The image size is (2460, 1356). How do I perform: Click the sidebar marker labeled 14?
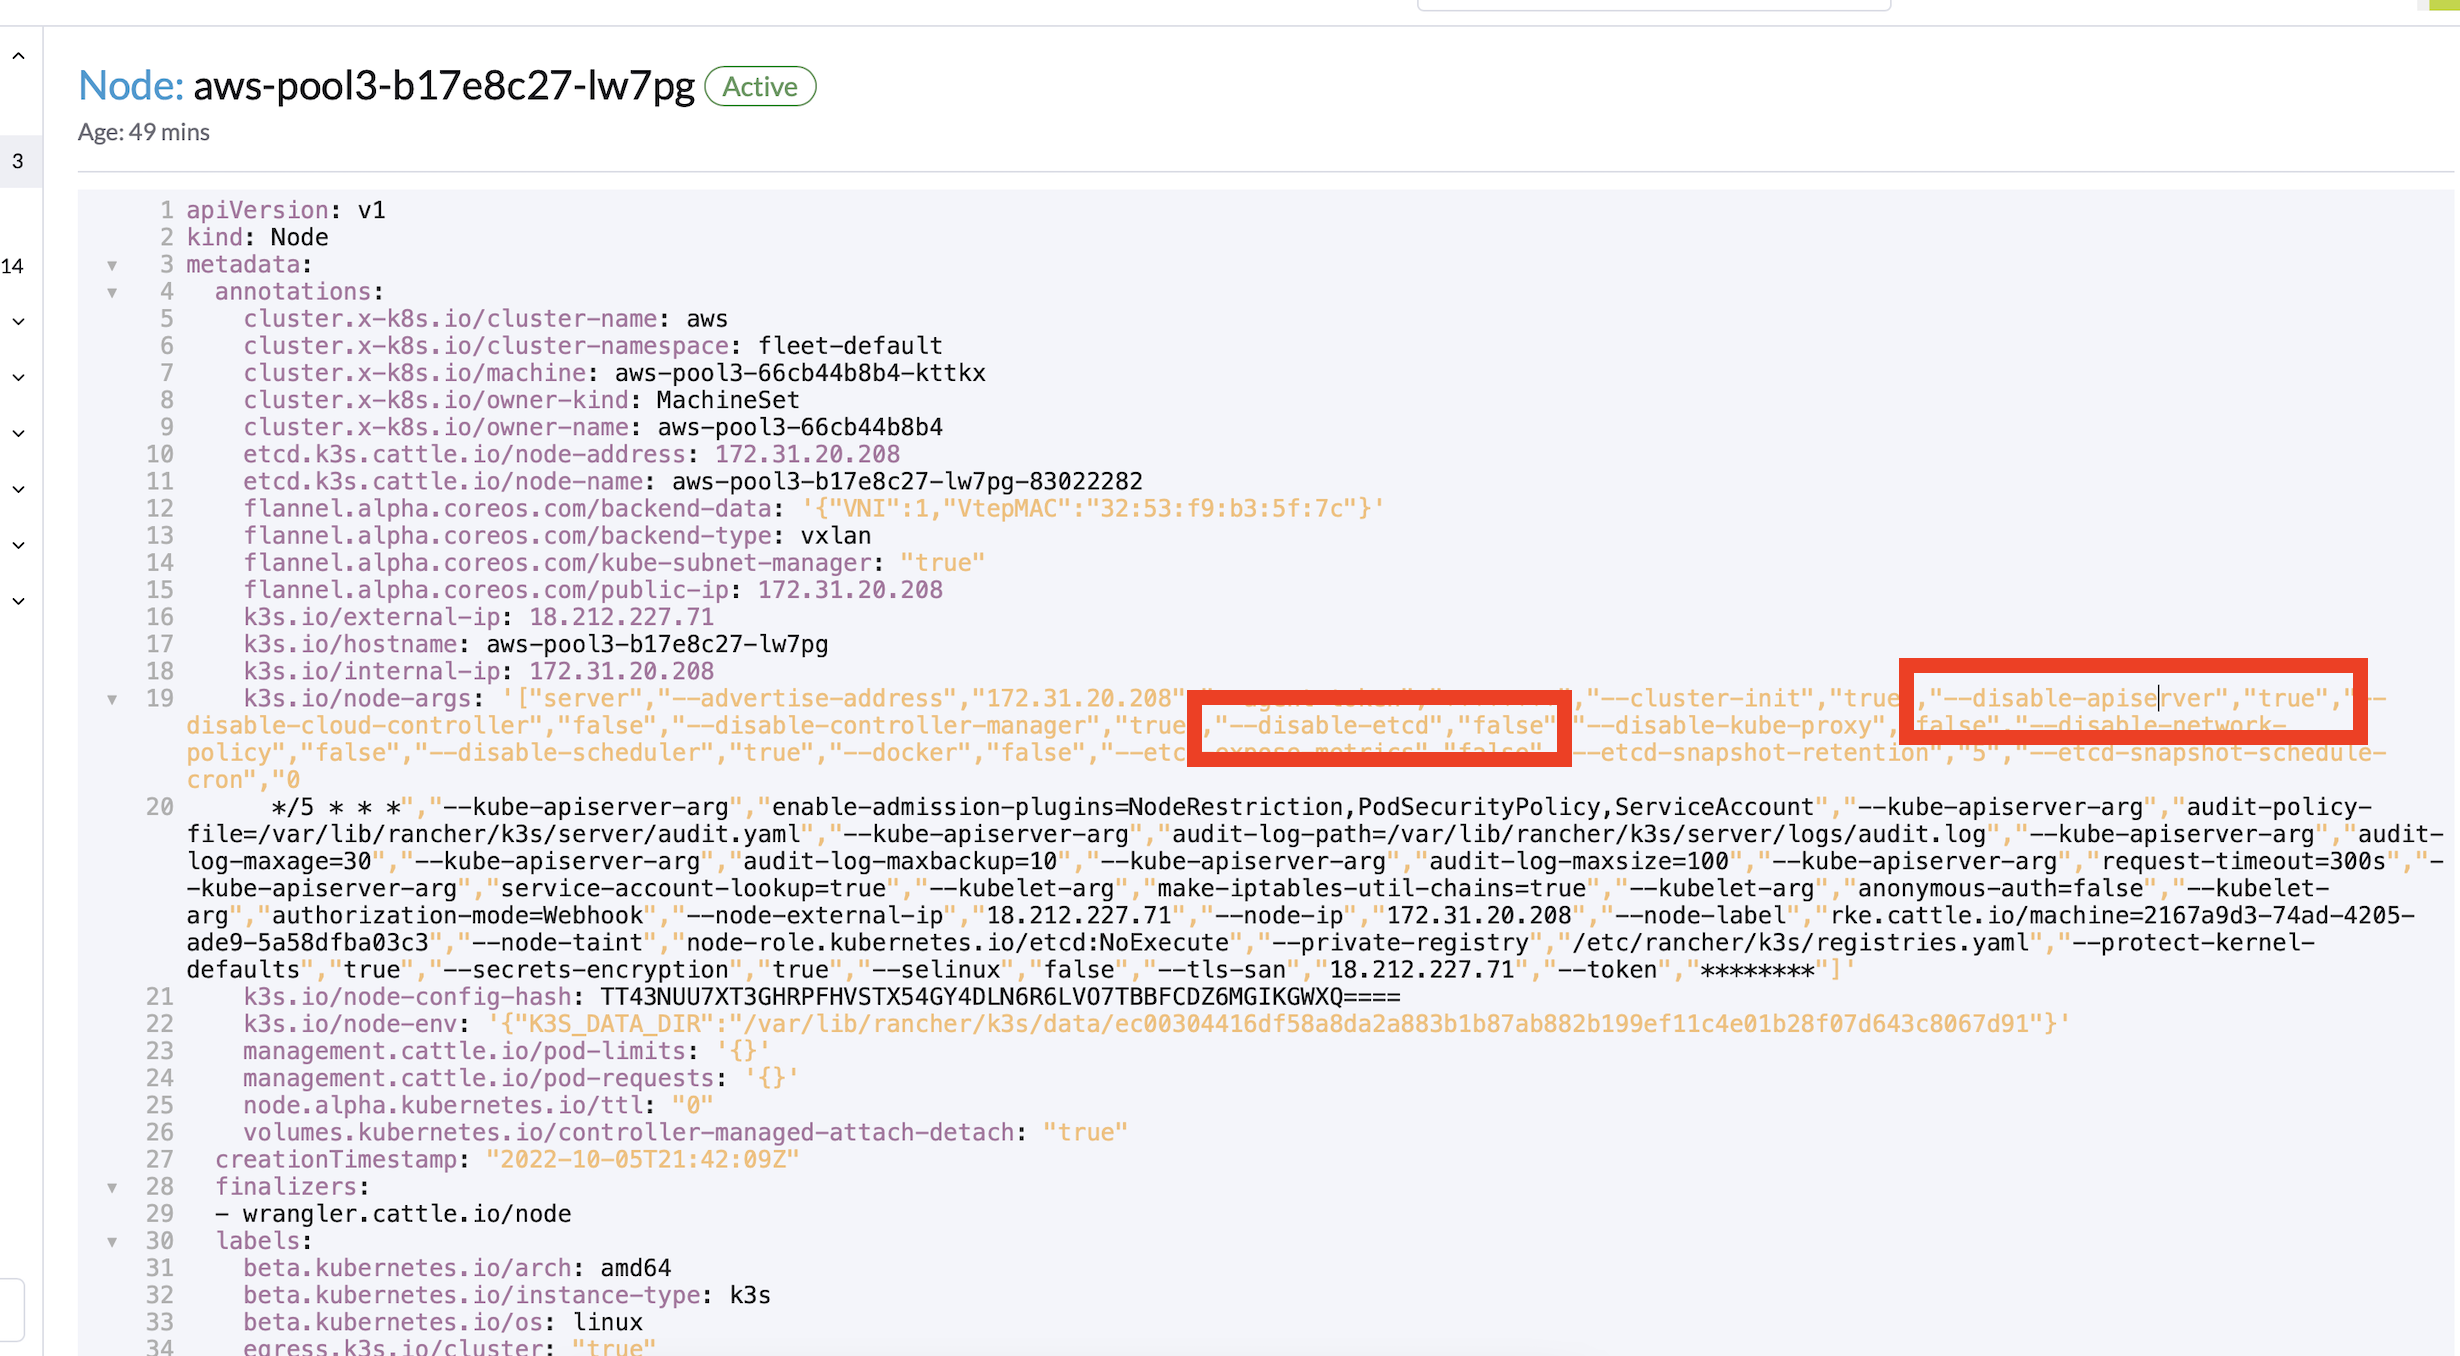pos(12,267)
